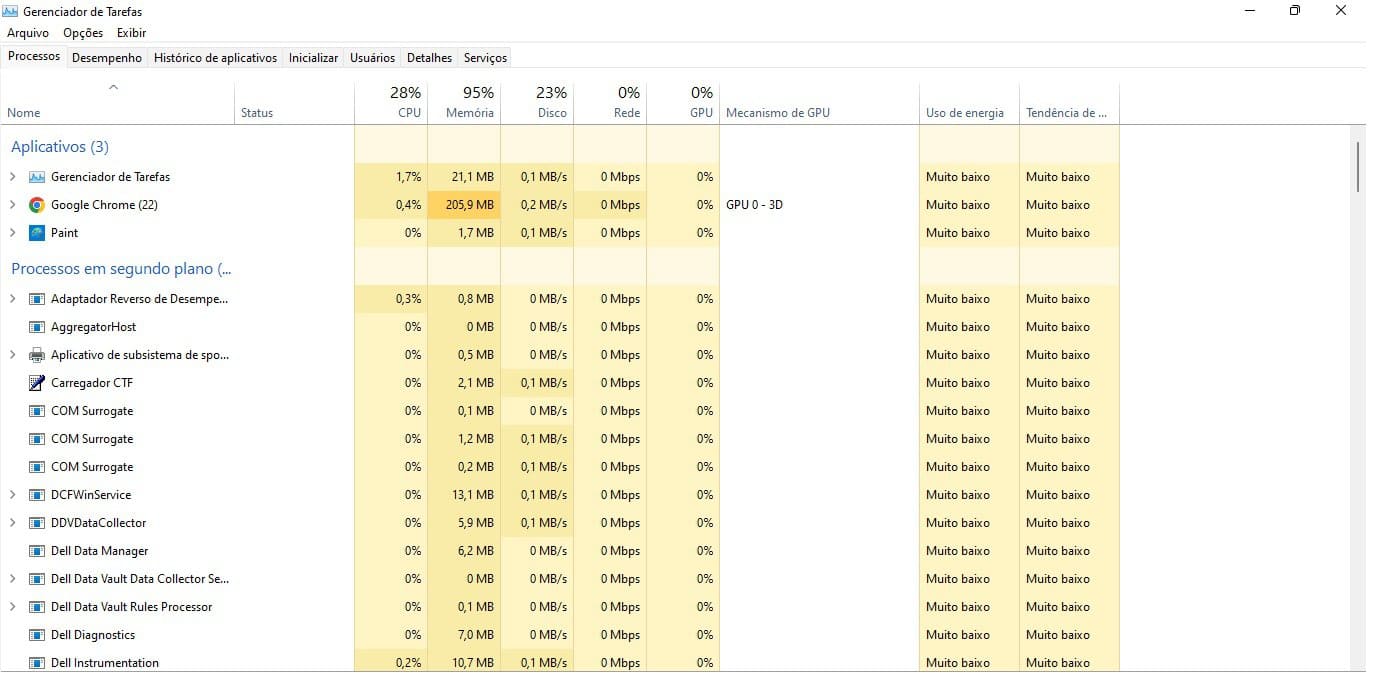Click the printer icon for Aplicativo de subsistema
Image resolution: width=1374 pixels, height=678 pixels.
point(37,355)
